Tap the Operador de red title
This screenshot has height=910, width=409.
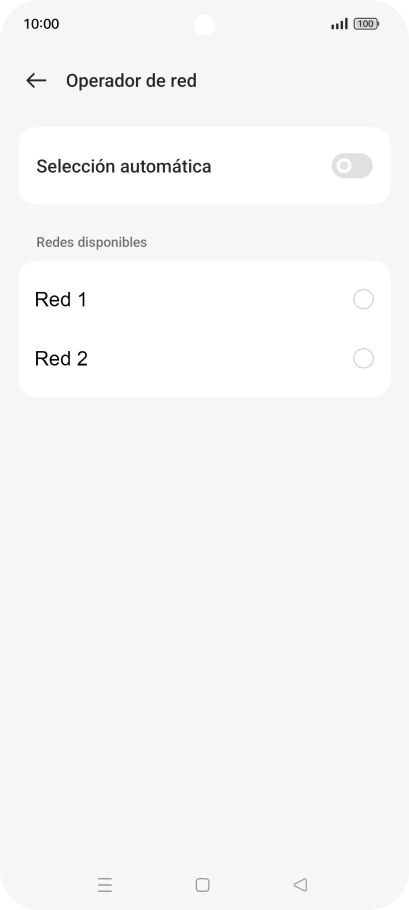[x=131, y=81]
